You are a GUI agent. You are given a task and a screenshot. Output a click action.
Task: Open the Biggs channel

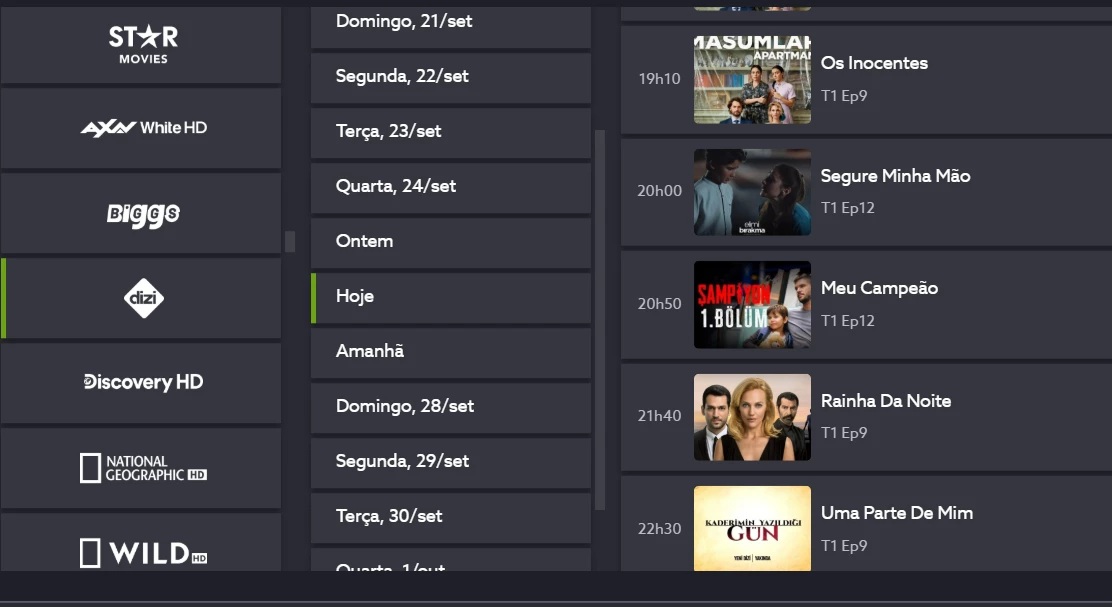pyautogui.click(x=141, y=213)
